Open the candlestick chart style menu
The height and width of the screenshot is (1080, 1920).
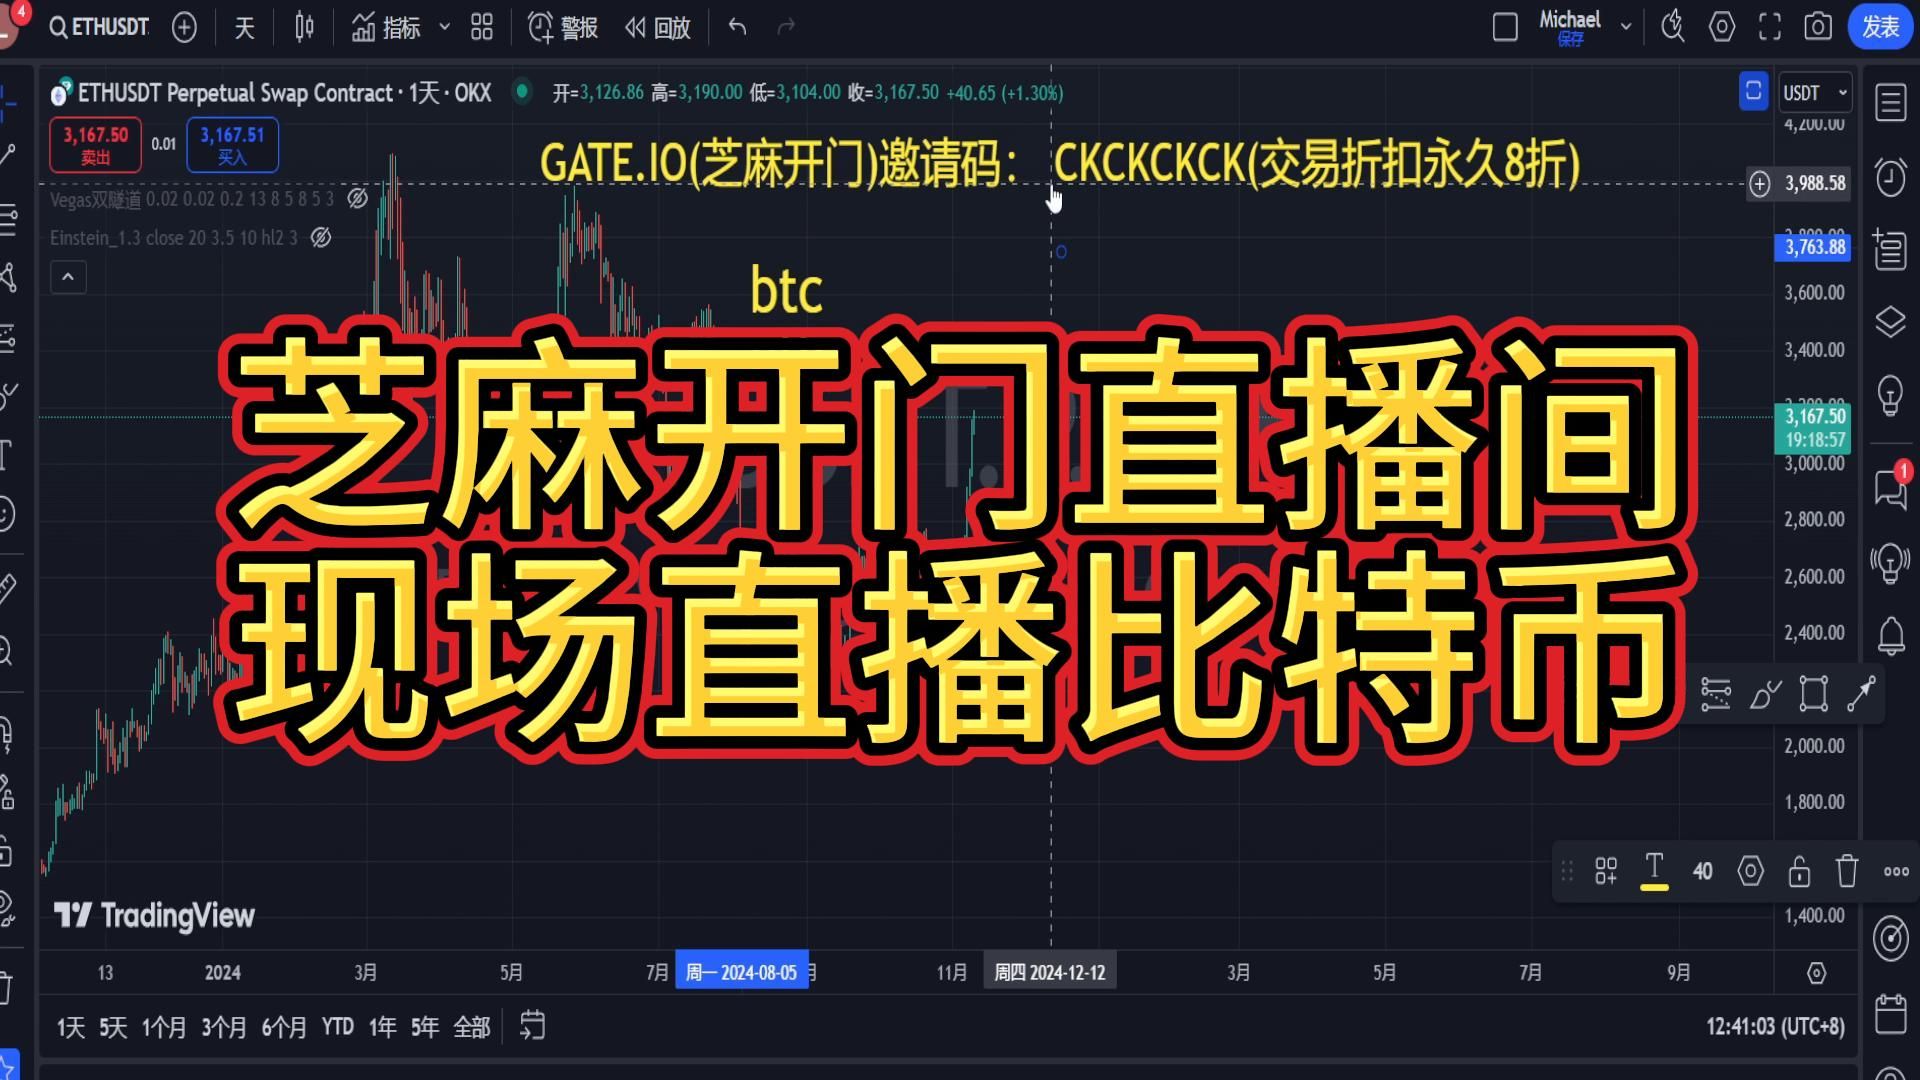[x=305, y=27]
